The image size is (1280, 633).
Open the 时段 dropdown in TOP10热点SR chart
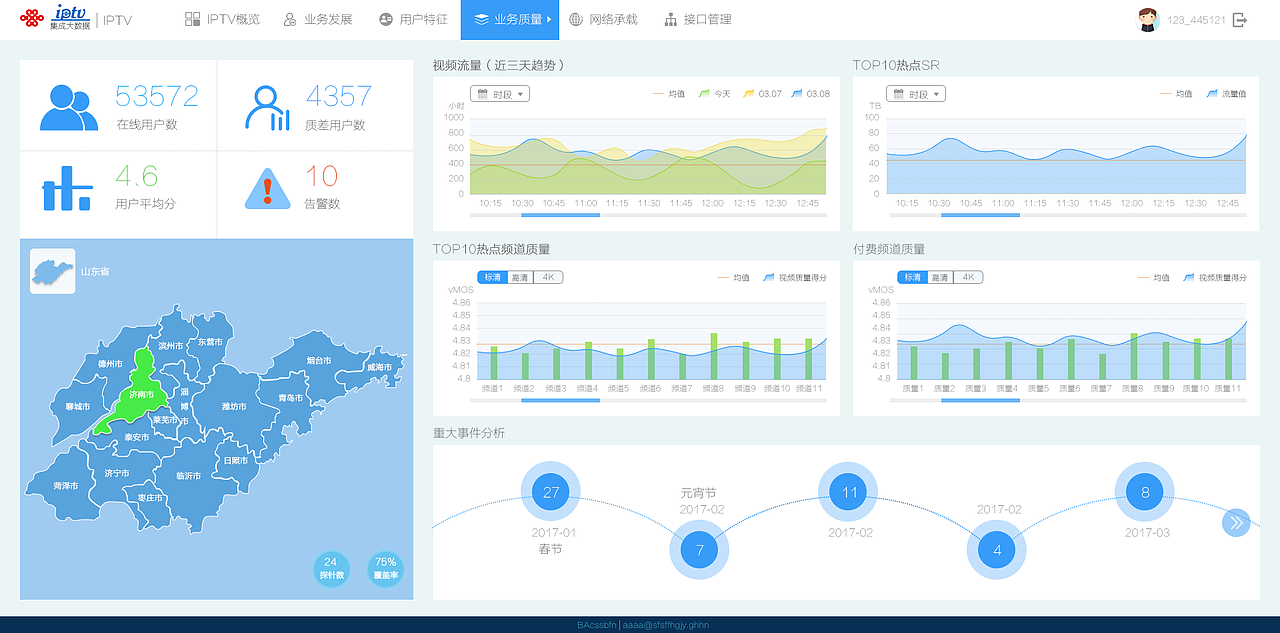pos(916,94)
